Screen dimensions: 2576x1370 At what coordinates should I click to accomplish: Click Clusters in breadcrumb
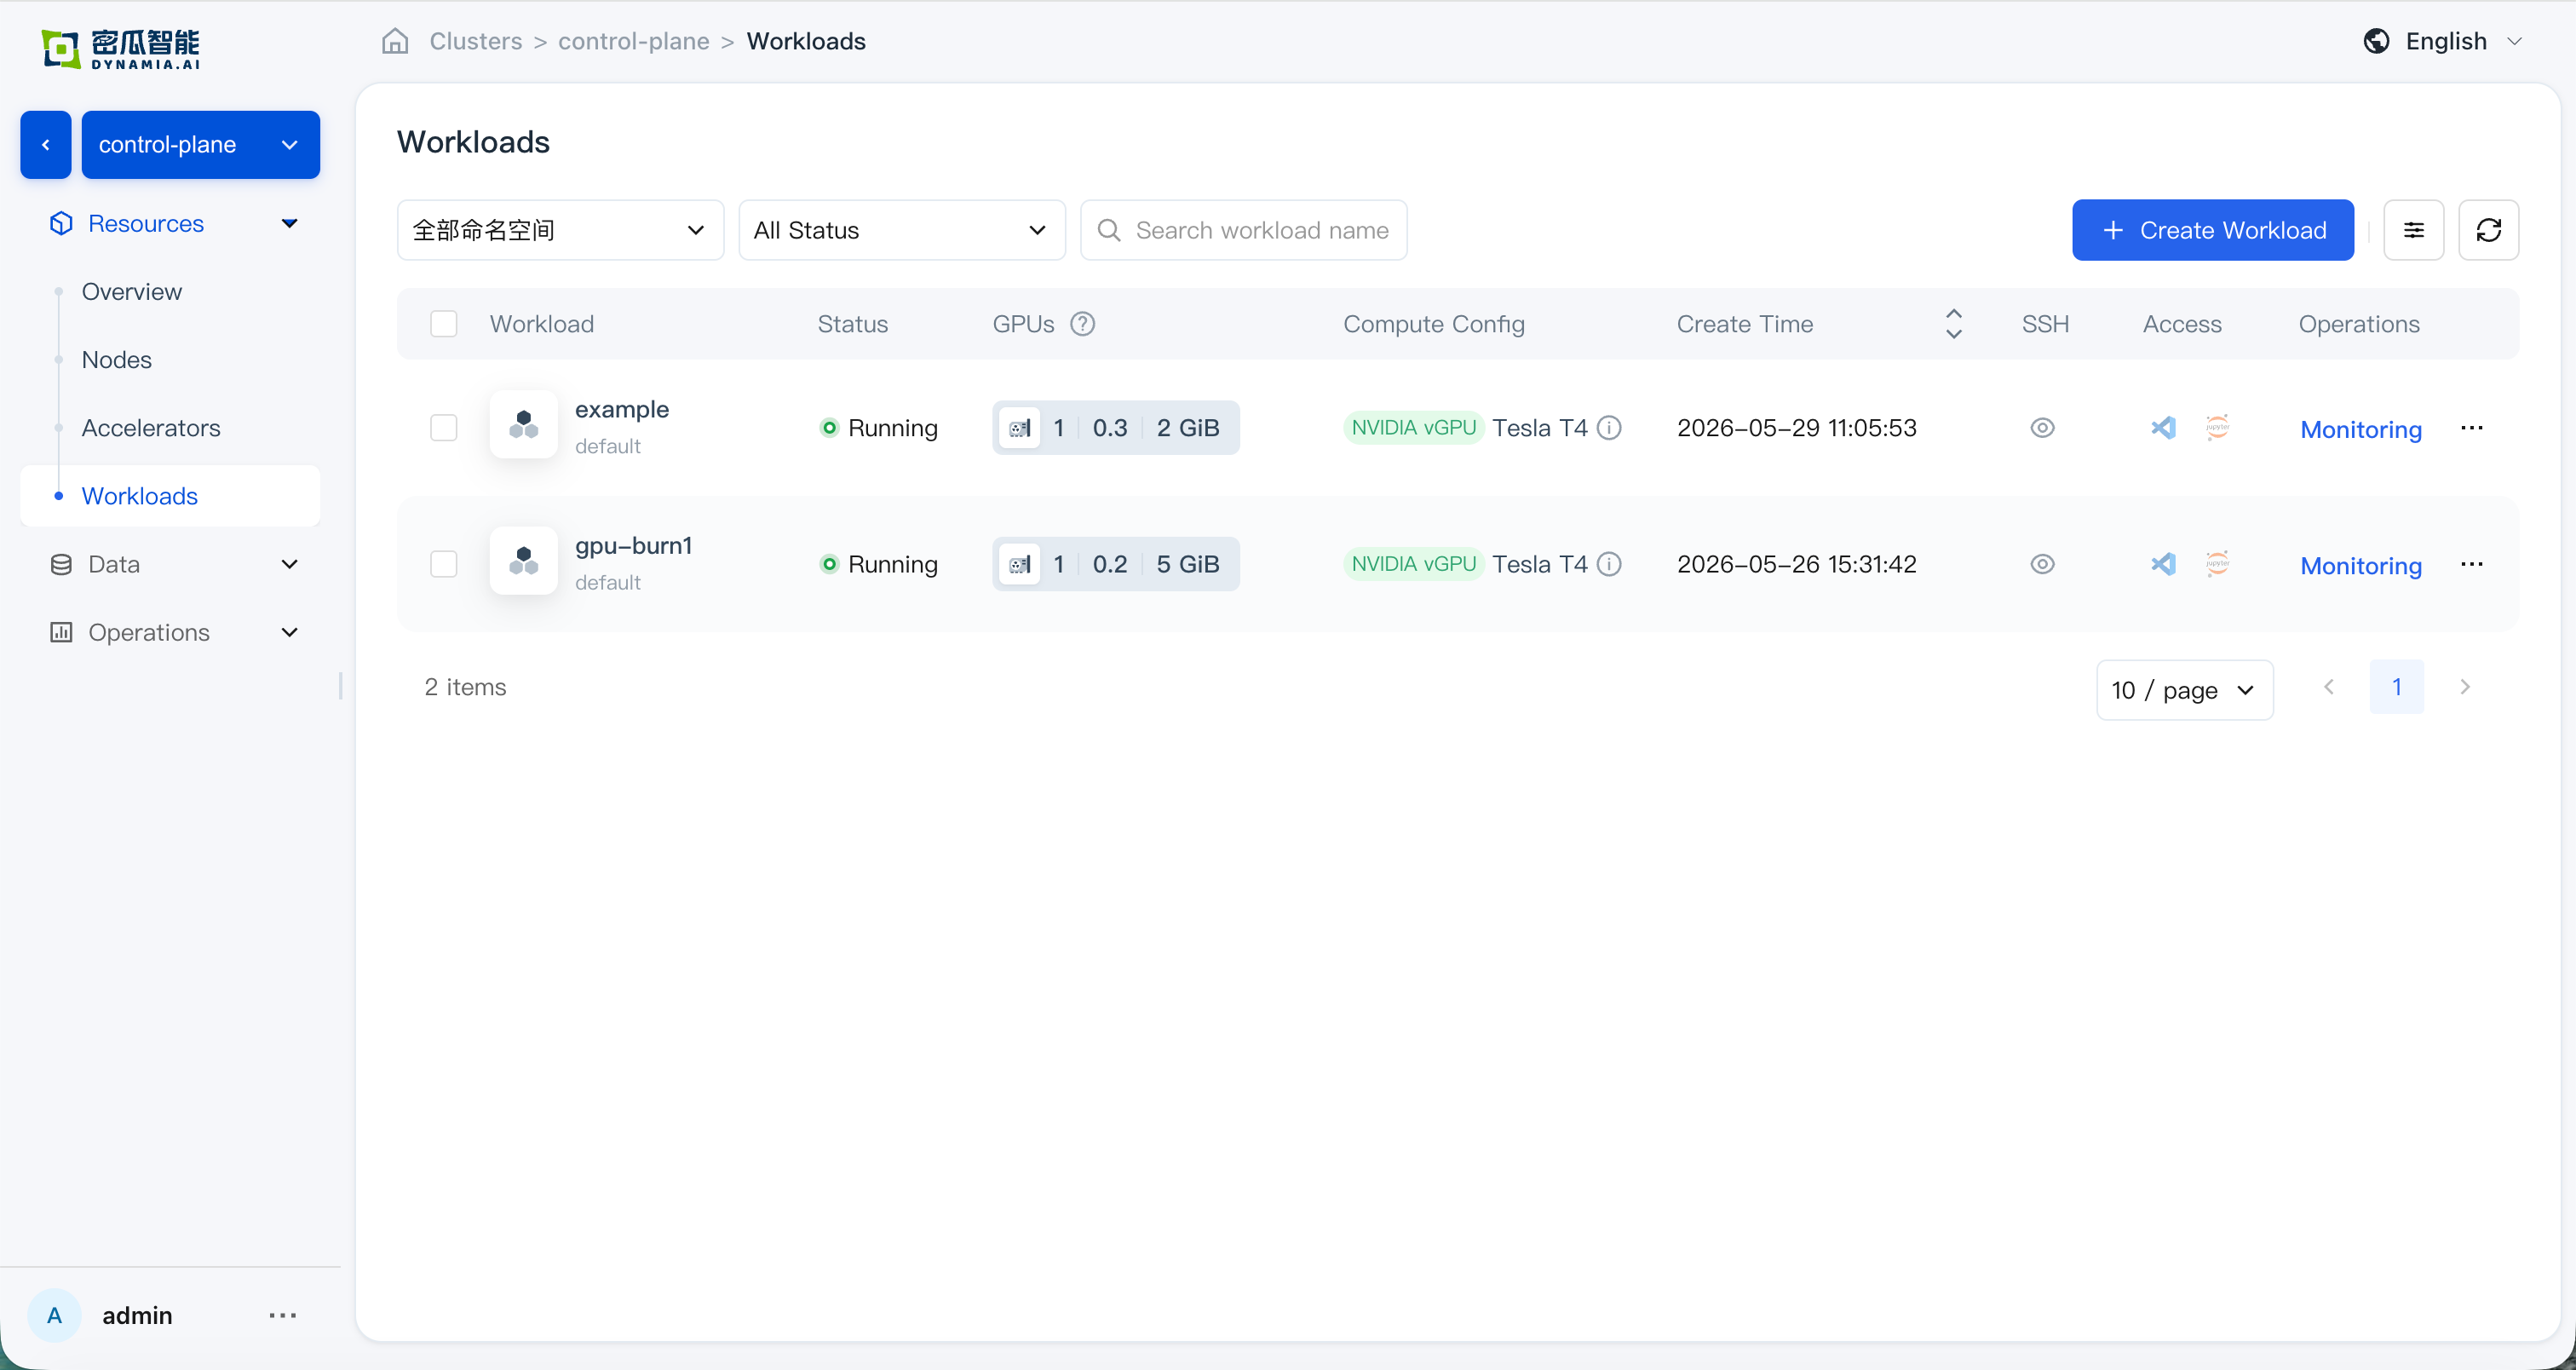click(475, 41)
